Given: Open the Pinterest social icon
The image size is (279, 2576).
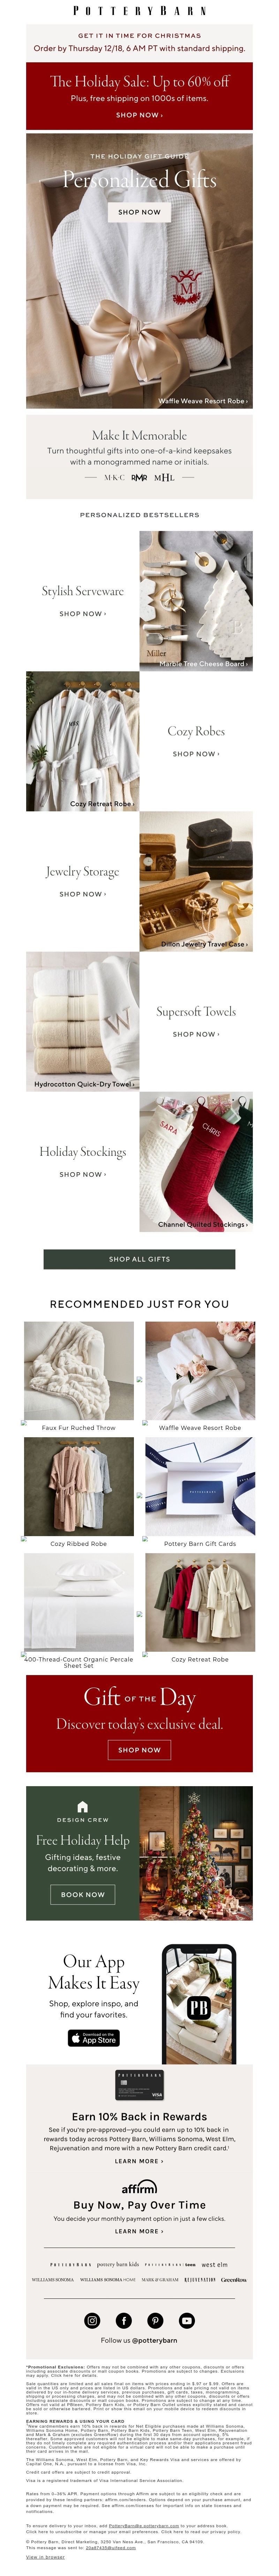Looking at the screenshot, I should click(x=155, y=2320).
